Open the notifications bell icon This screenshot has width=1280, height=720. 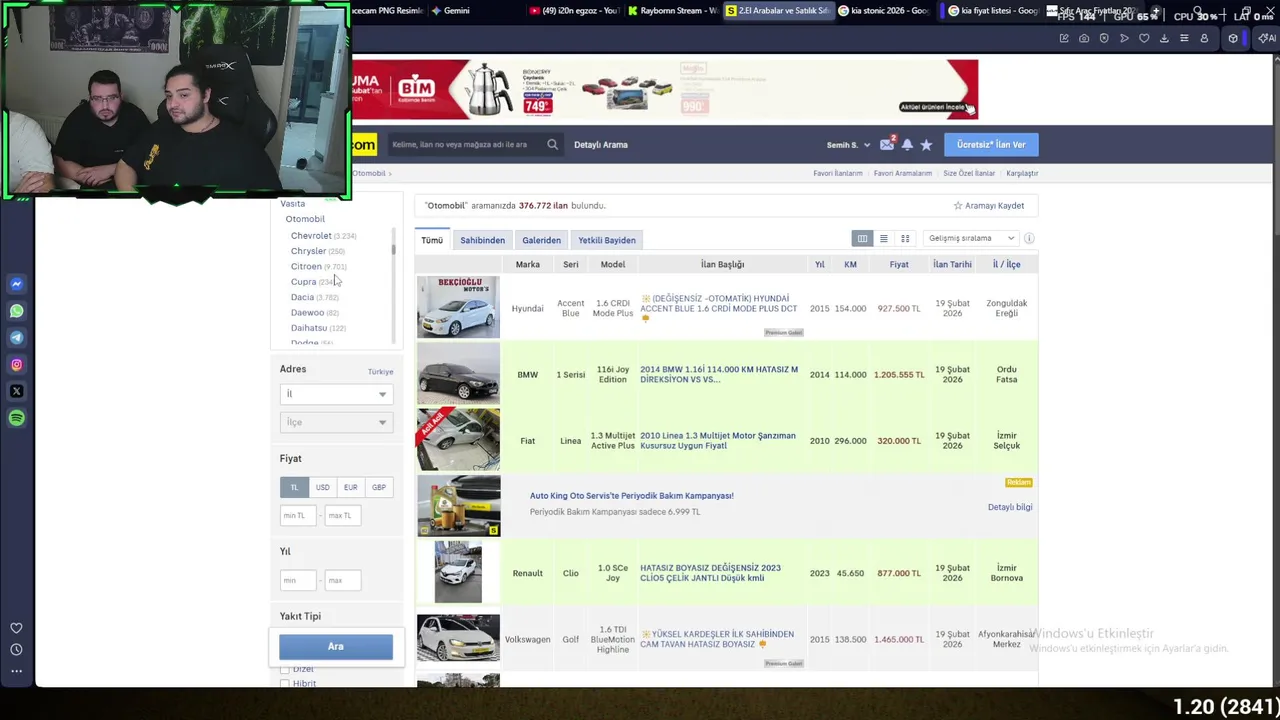coord(907,144)
